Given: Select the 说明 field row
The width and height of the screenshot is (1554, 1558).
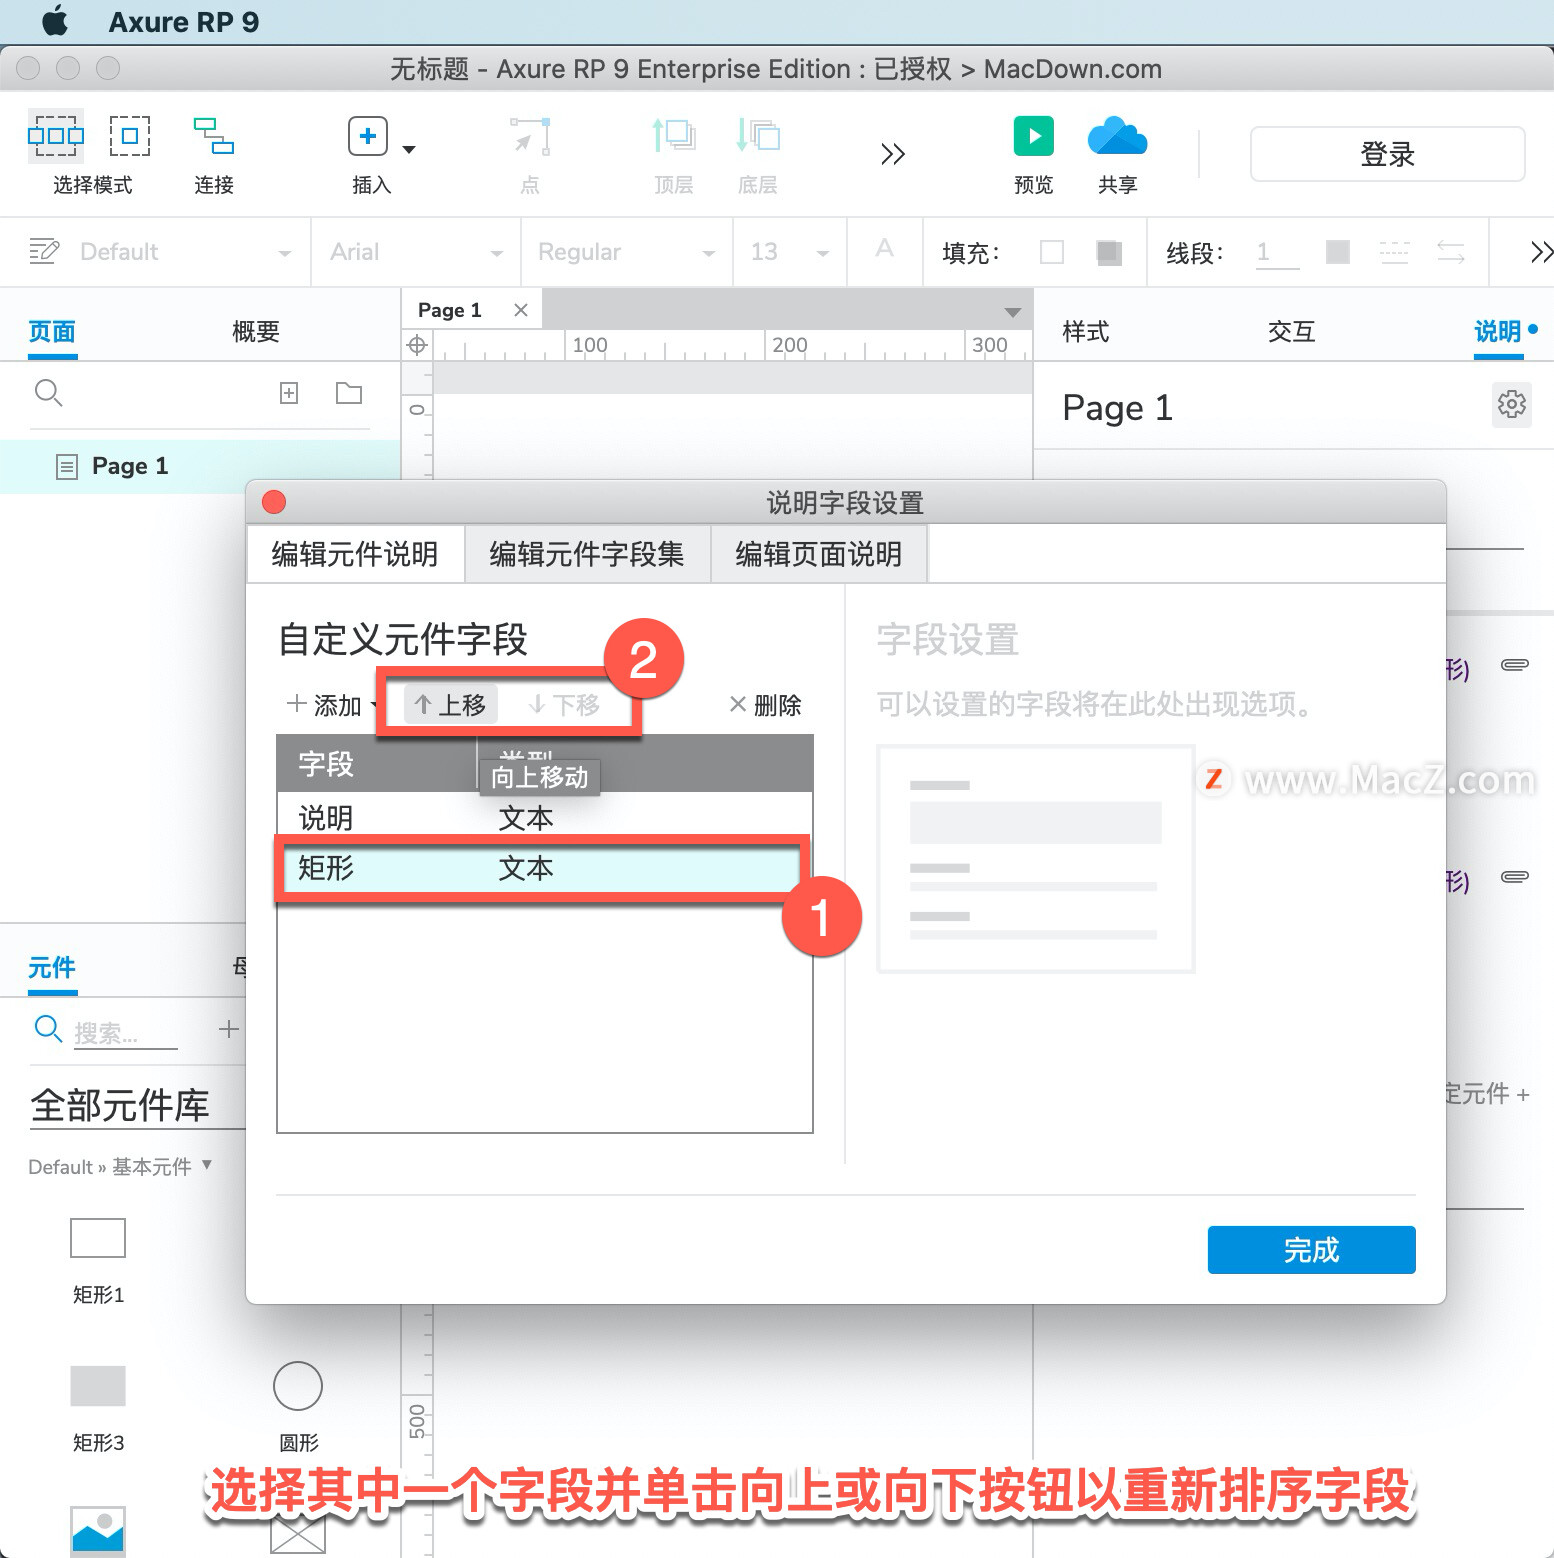Looking at the screenshot, I should coord(545,818).
